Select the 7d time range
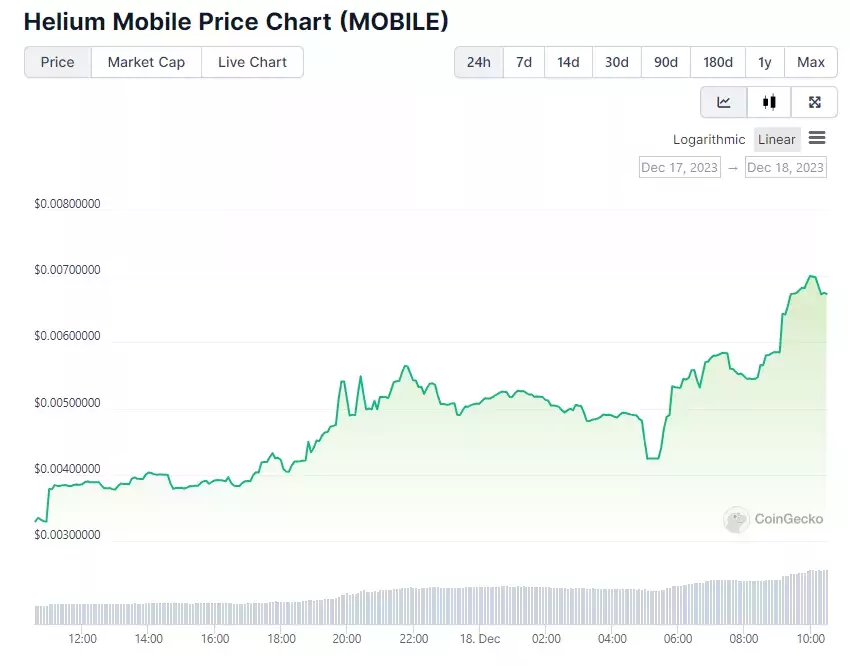Screen dimensions: 850x666 tap(524, 62)
